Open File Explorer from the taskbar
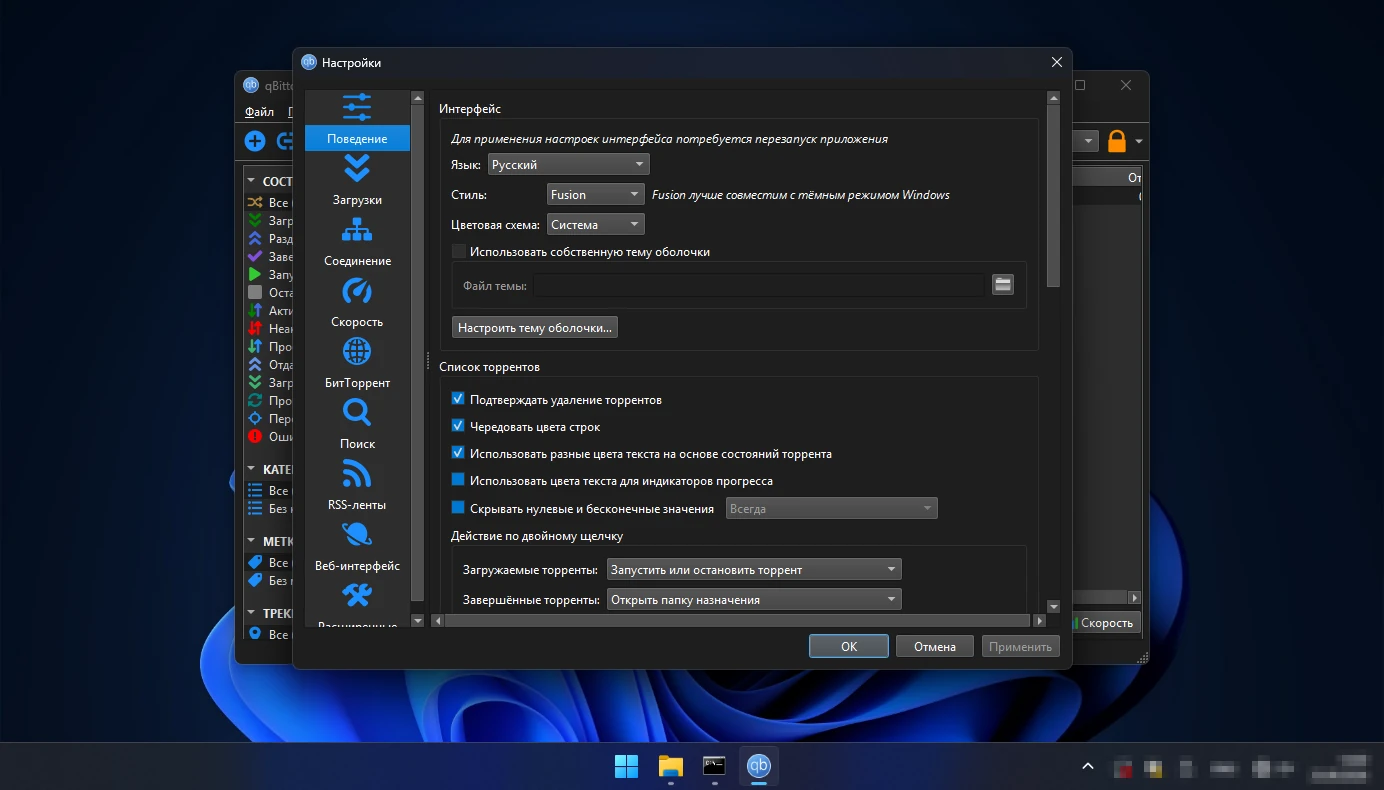Image resolution: width=1384 pixels, height=790 pixels. tap(670, 767)
